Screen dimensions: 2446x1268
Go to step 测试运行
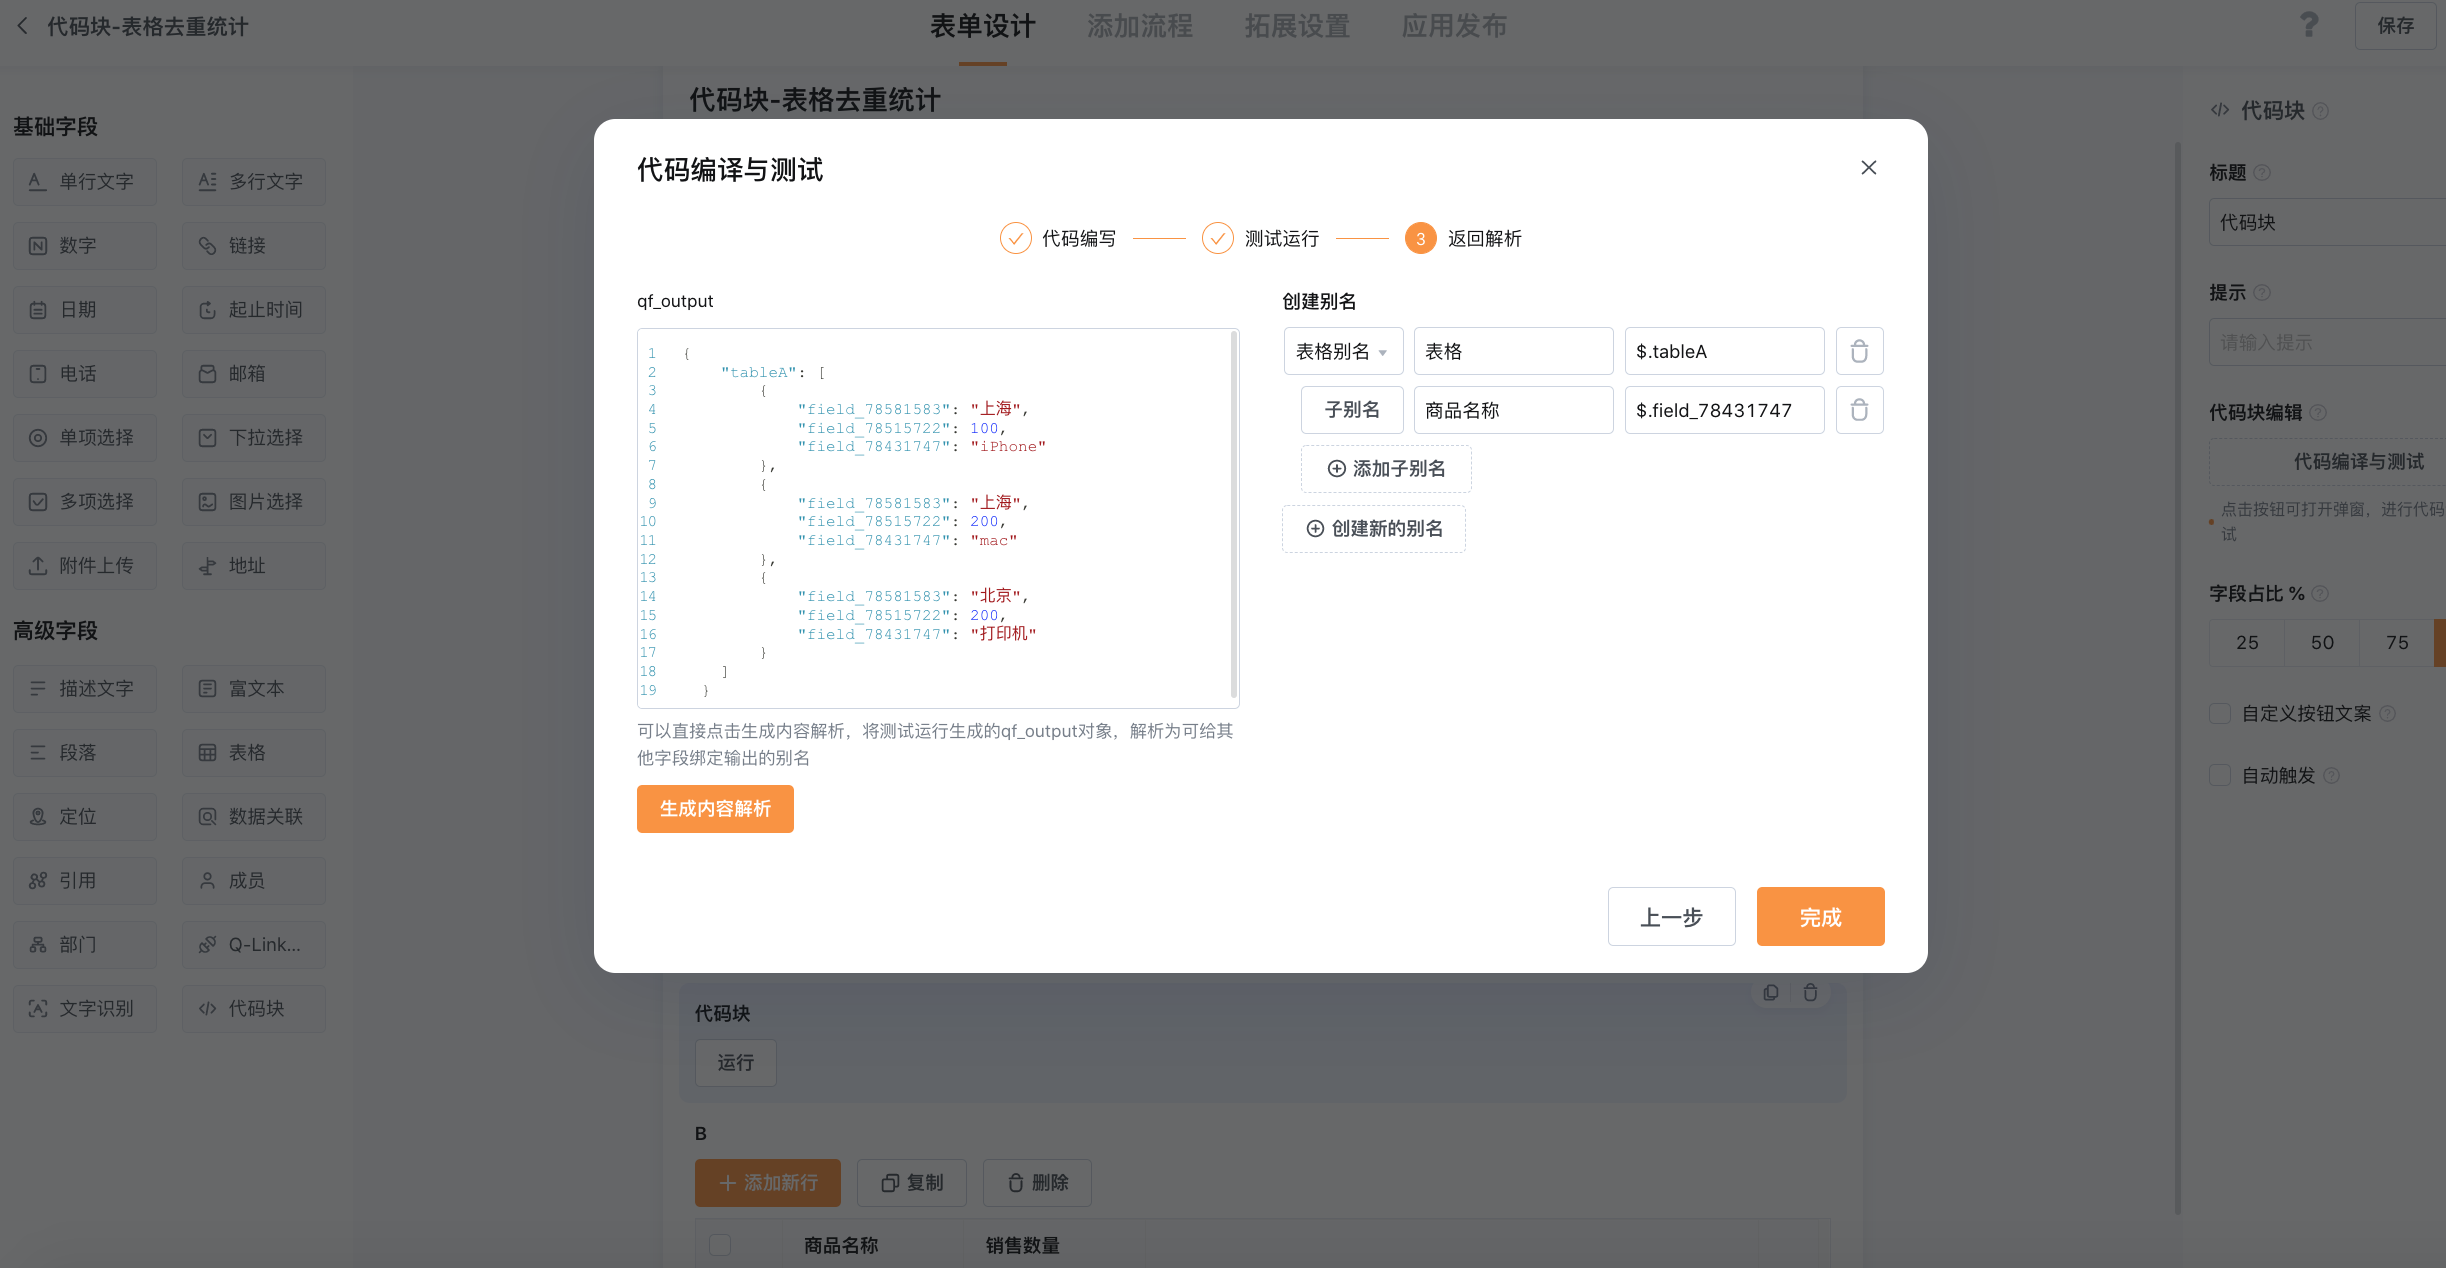click(x=1261, y=238)
